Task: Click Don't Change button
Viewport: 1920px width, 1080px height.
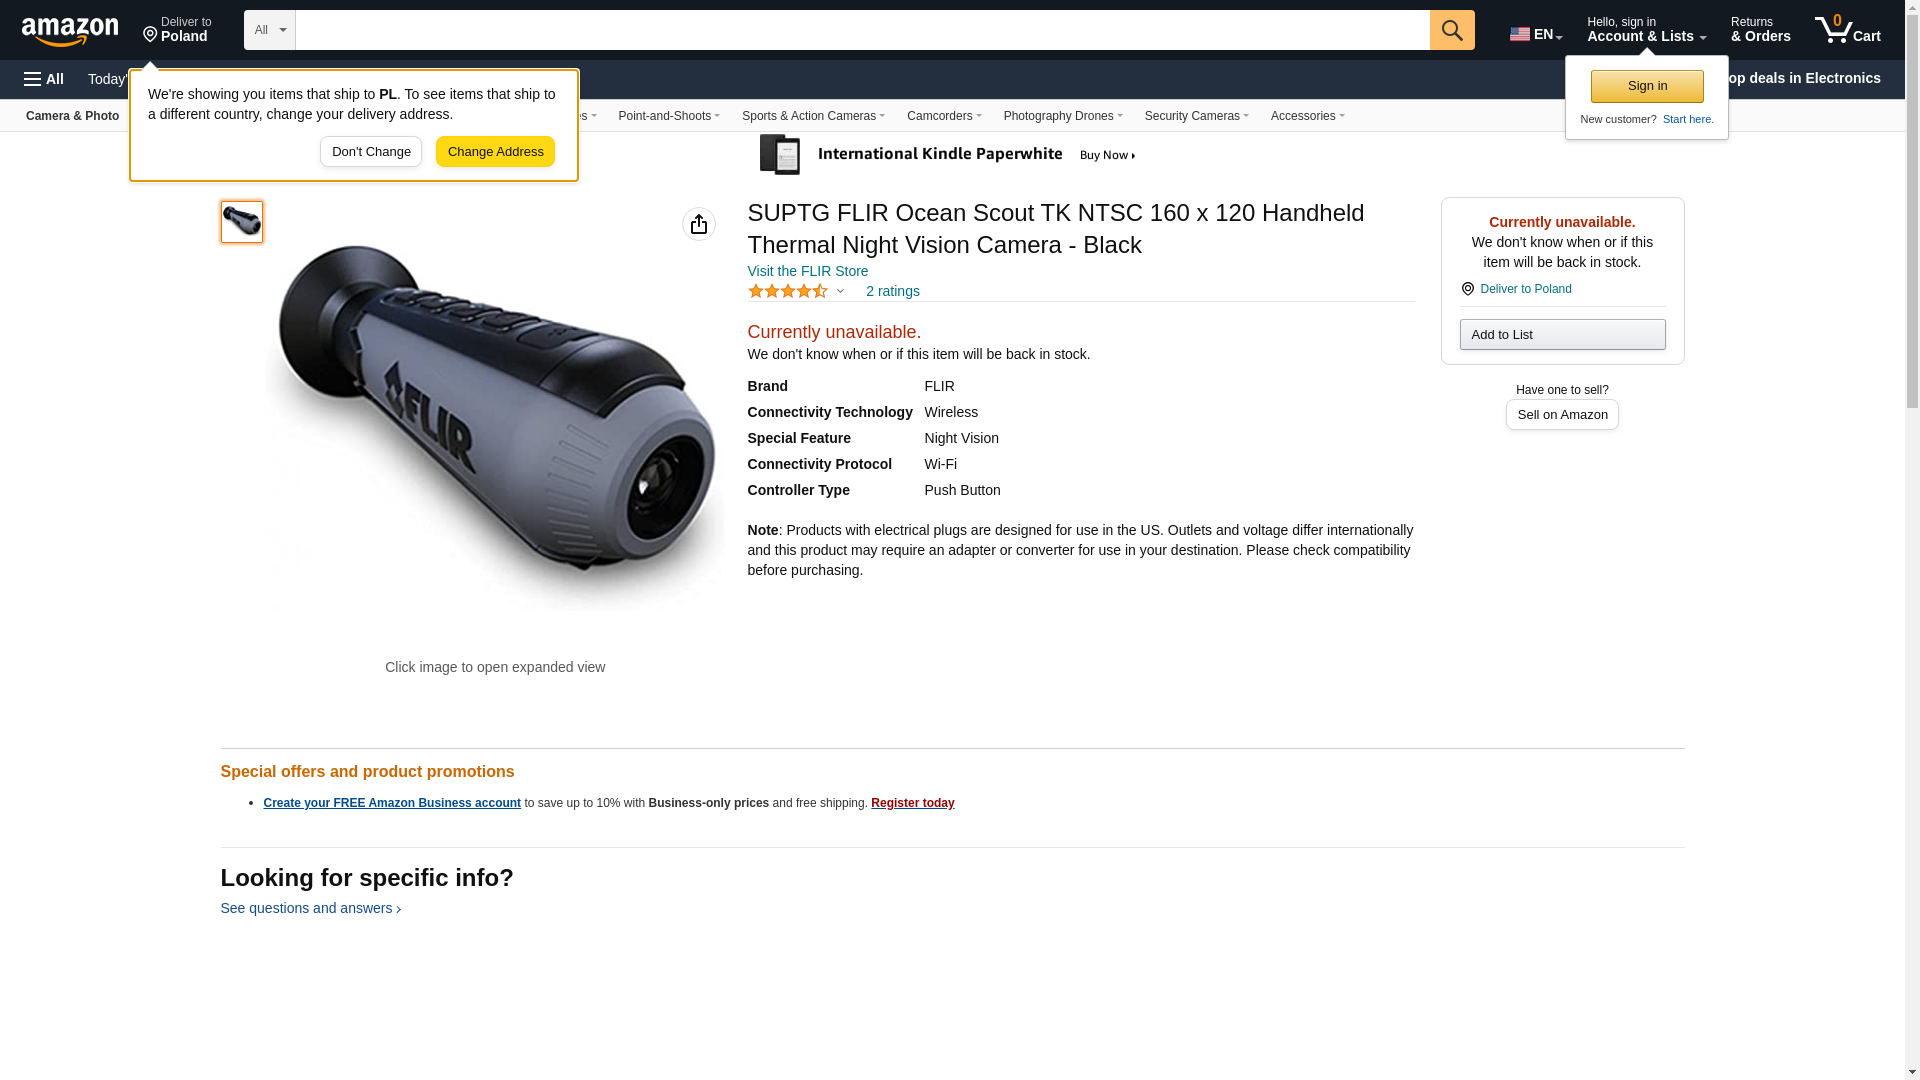Action: [371, 152]
